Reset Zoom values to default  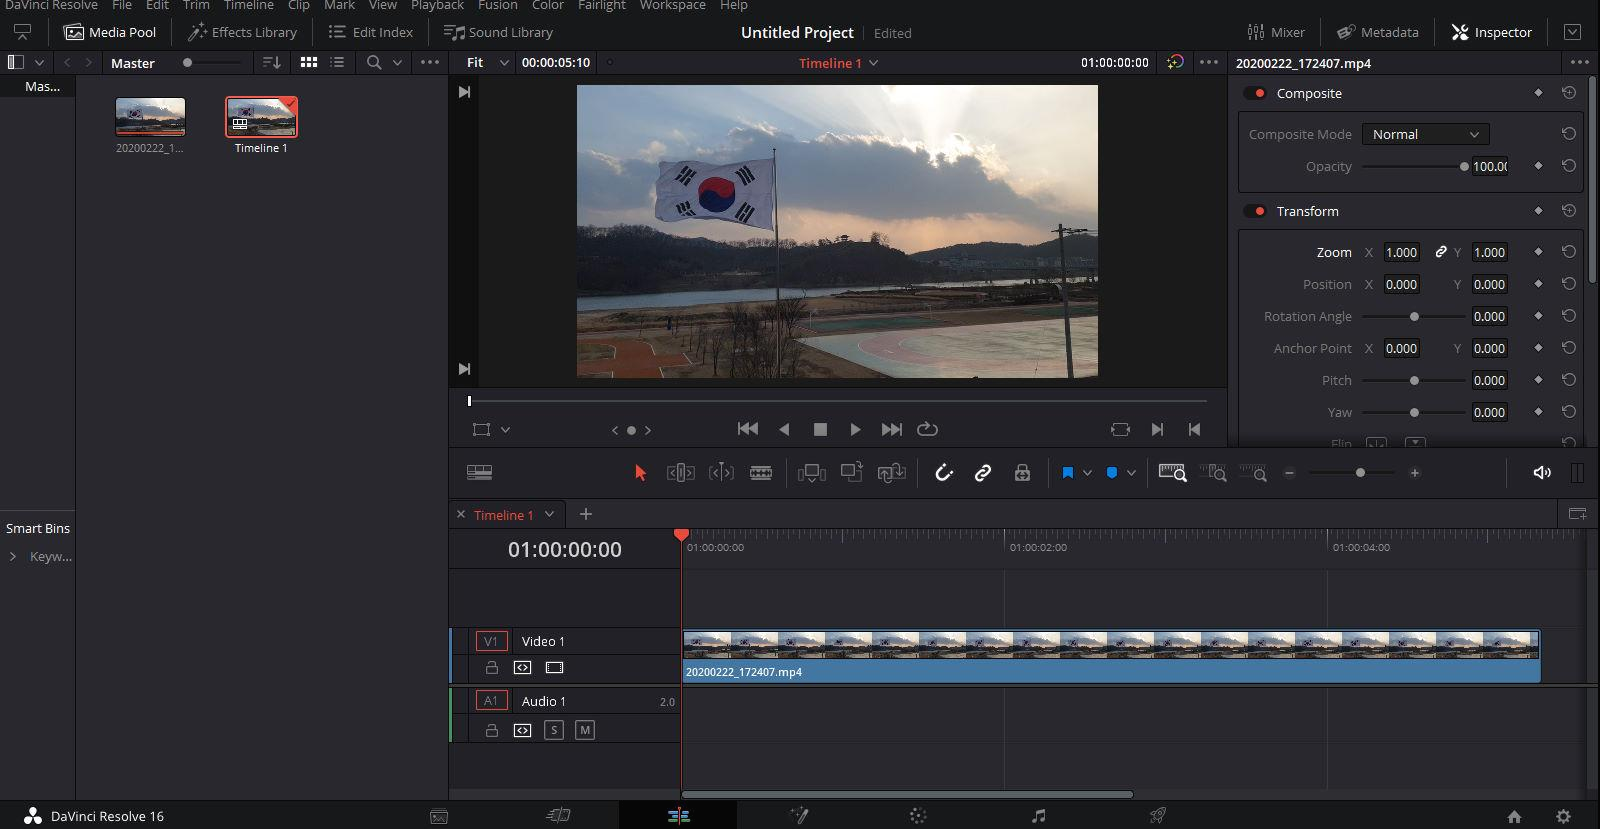pos(1568,252)
